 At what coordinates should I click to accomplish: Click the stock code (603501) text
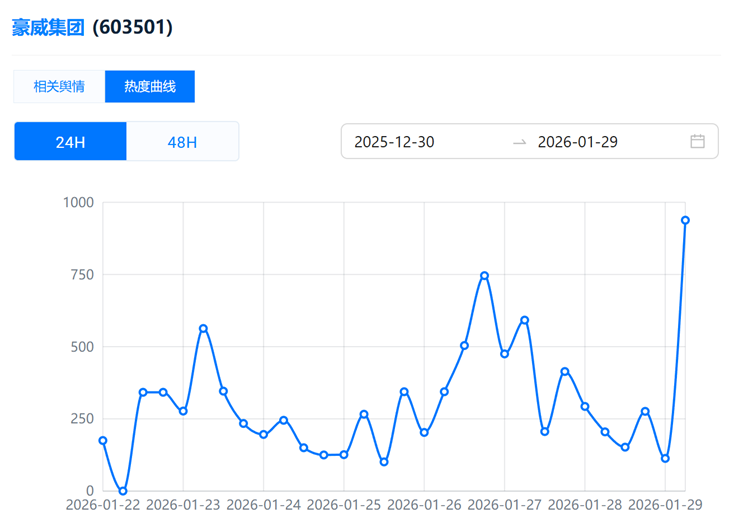point(133,28)
